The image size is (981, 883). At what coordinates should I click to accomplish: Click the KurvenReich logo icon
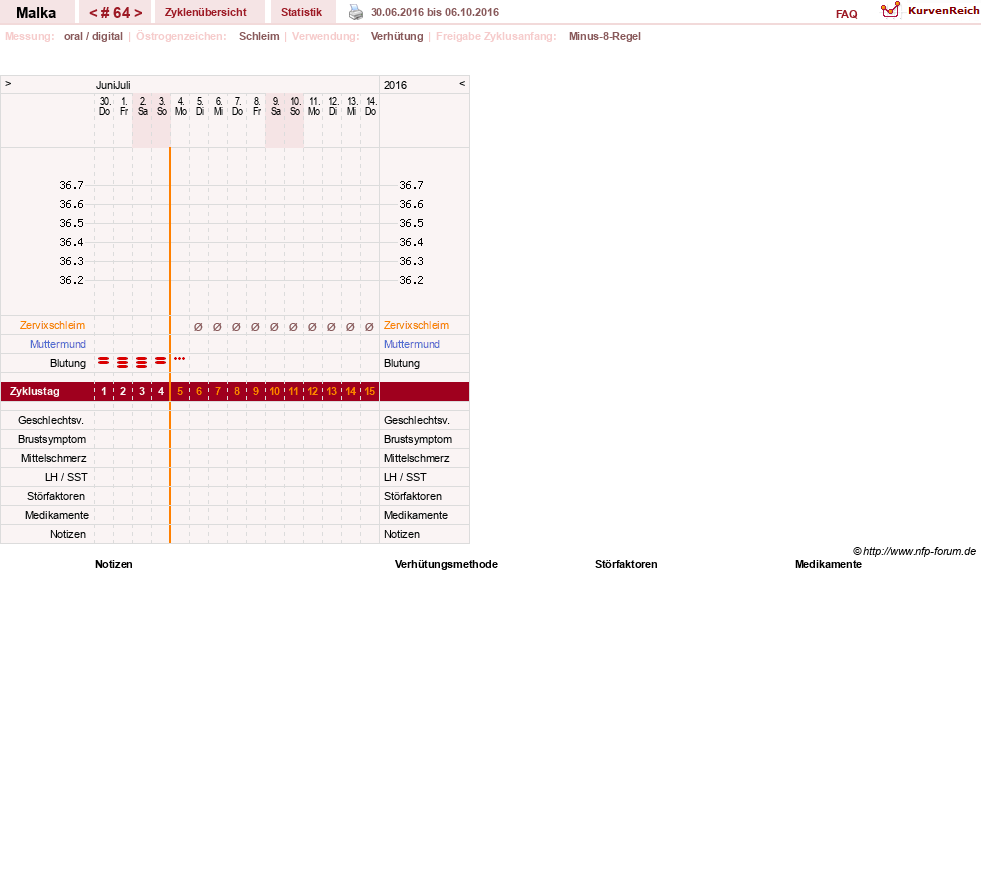(890, 10)
